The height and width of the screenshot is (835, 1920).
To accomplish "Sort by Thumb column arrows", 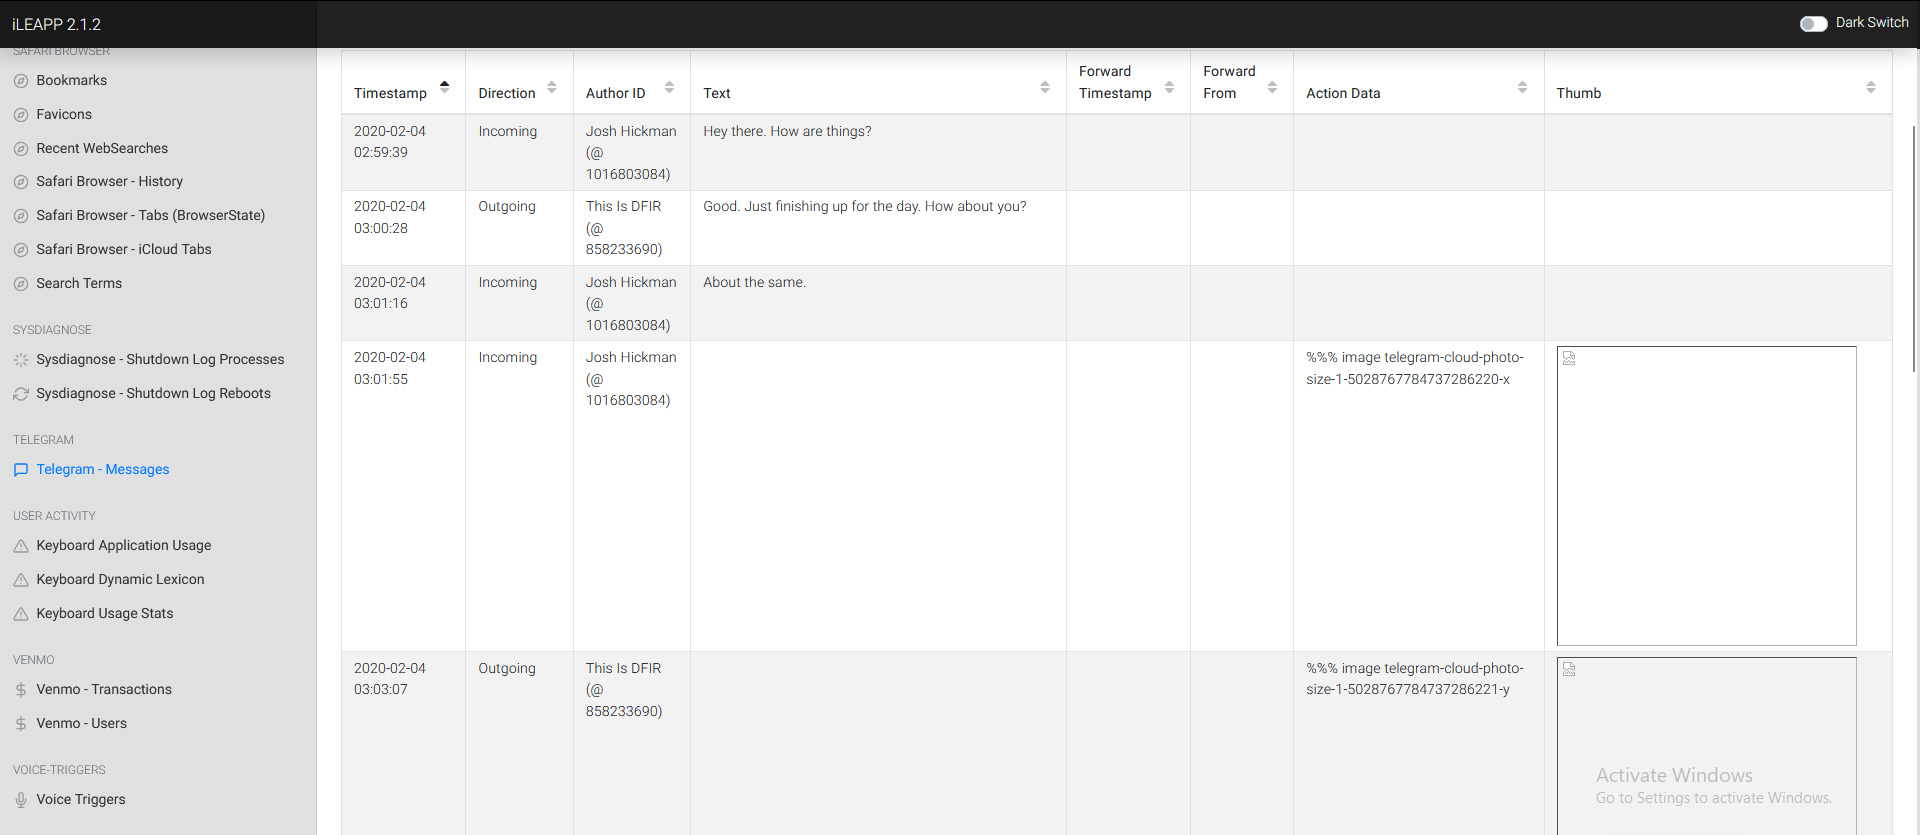I will 1871,88.
